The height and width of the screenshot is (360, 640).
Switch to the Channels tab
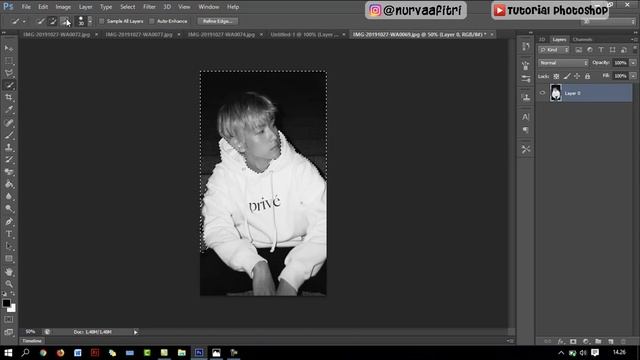(582, 40)
